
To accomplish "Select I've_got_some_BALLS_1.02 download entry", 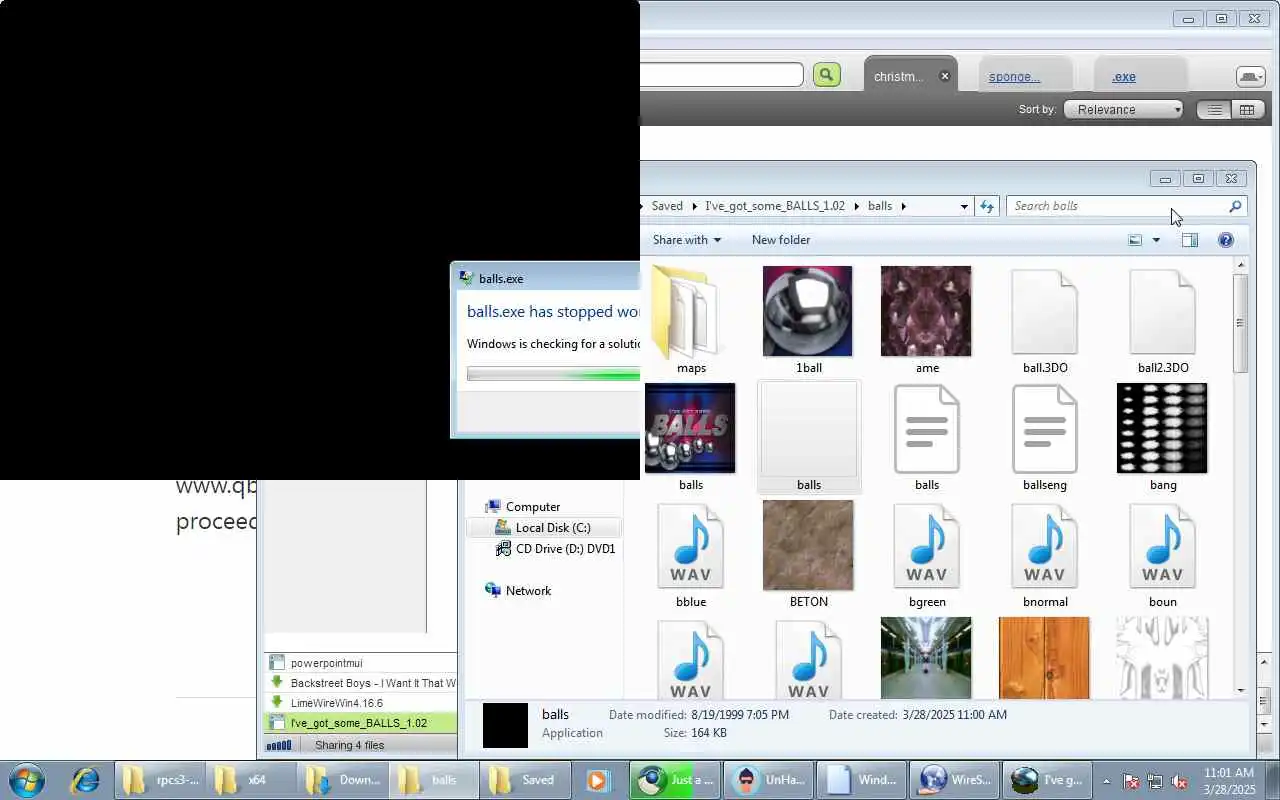I will (x=360, y=723).
